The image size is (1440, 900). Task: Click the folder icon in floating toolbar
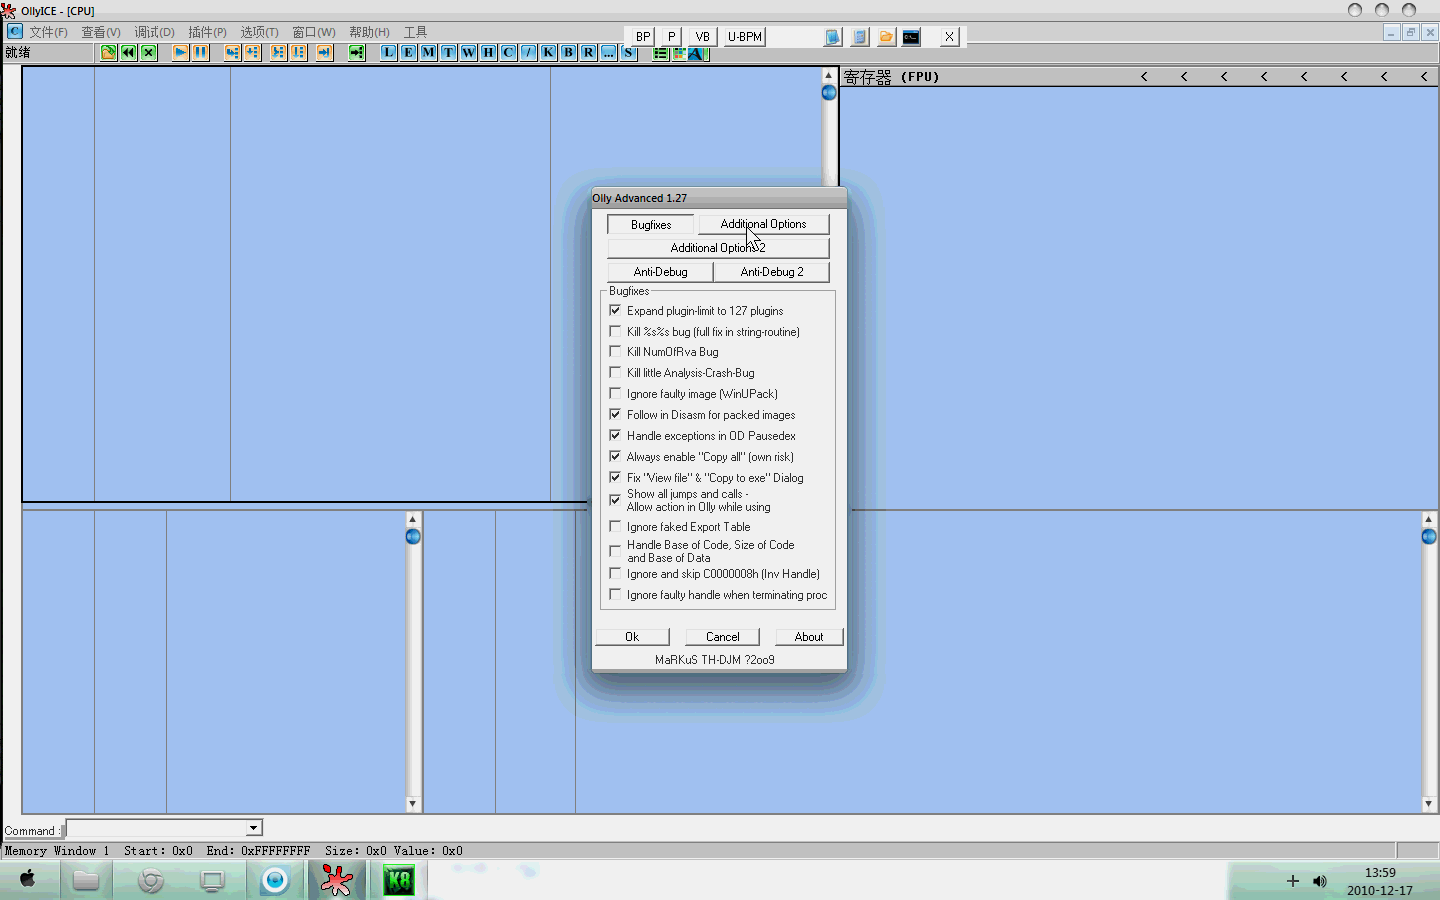pos(886,37)
